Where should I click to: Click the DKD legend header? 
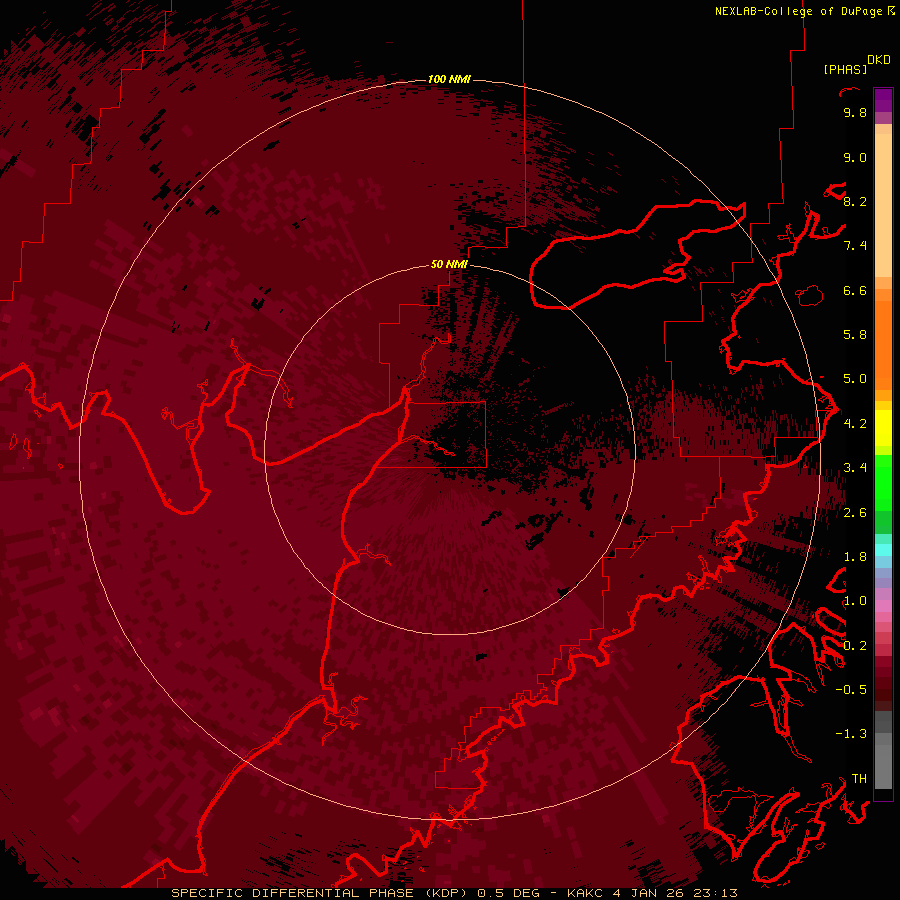(879, 60)
